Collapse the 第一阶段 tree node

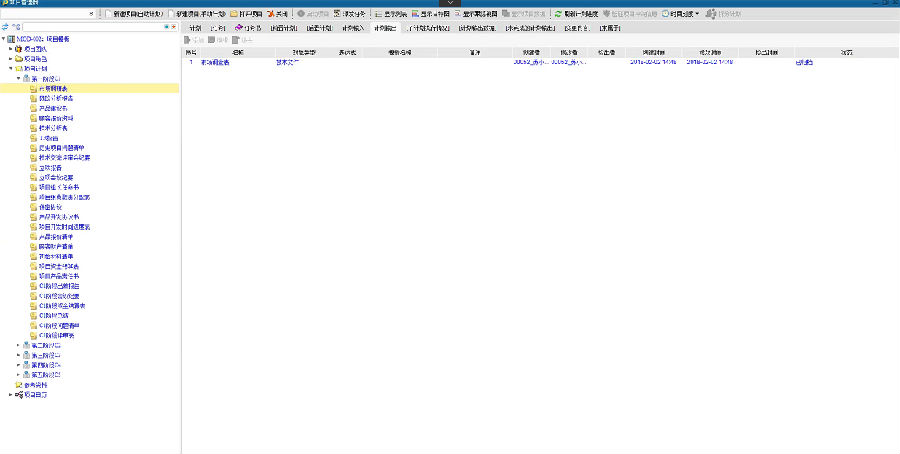pos(18,78)
